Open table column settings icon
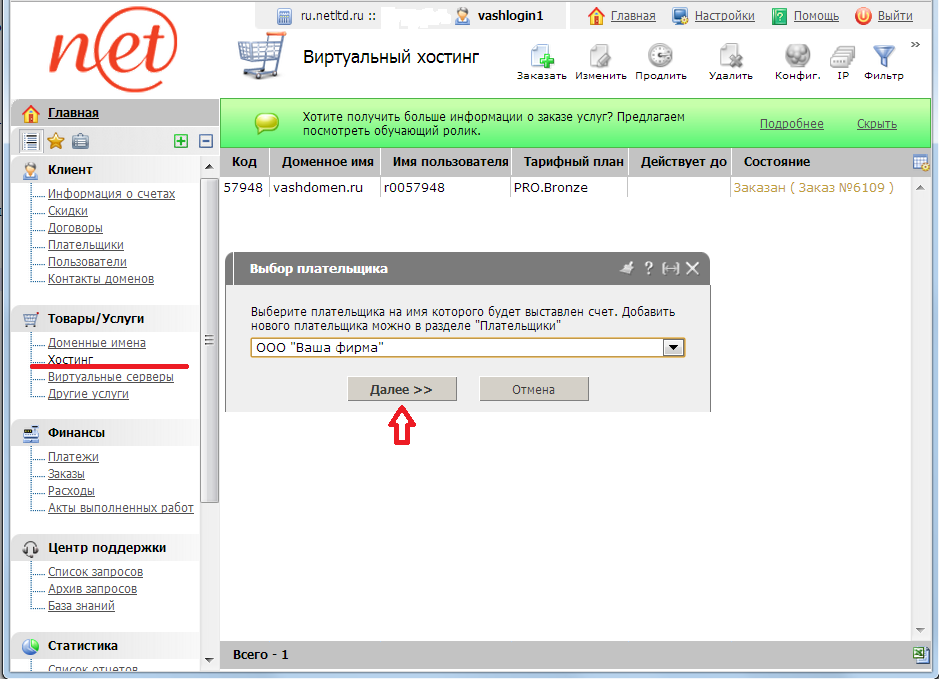This screenshot has height=679, width=939. 921,162
